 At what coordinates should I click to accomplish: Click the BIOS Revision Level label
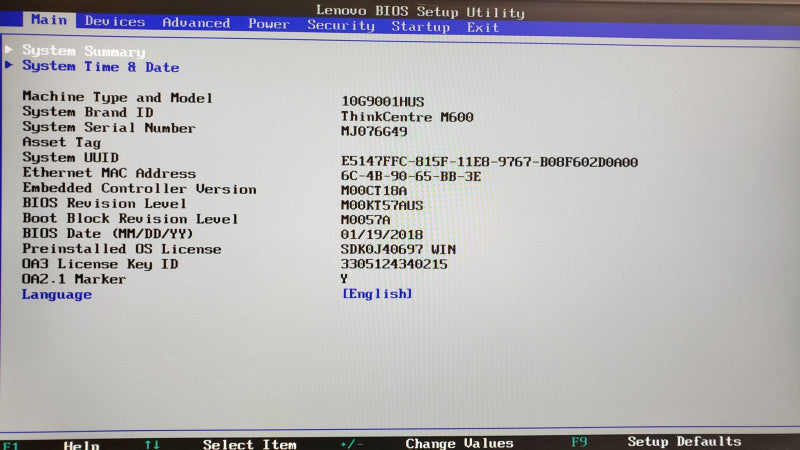pyautogui.click(x=105, y=203)
